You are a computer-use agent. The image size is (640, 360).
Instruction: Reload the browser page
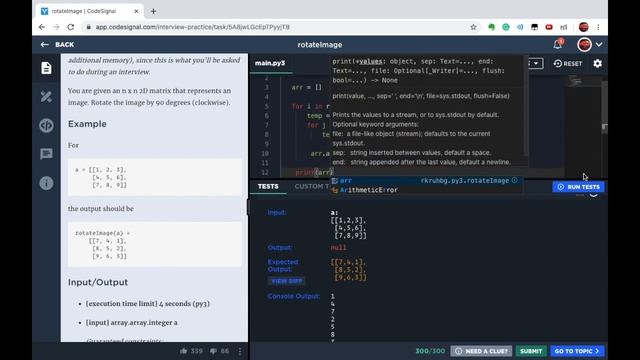point(71,27)
